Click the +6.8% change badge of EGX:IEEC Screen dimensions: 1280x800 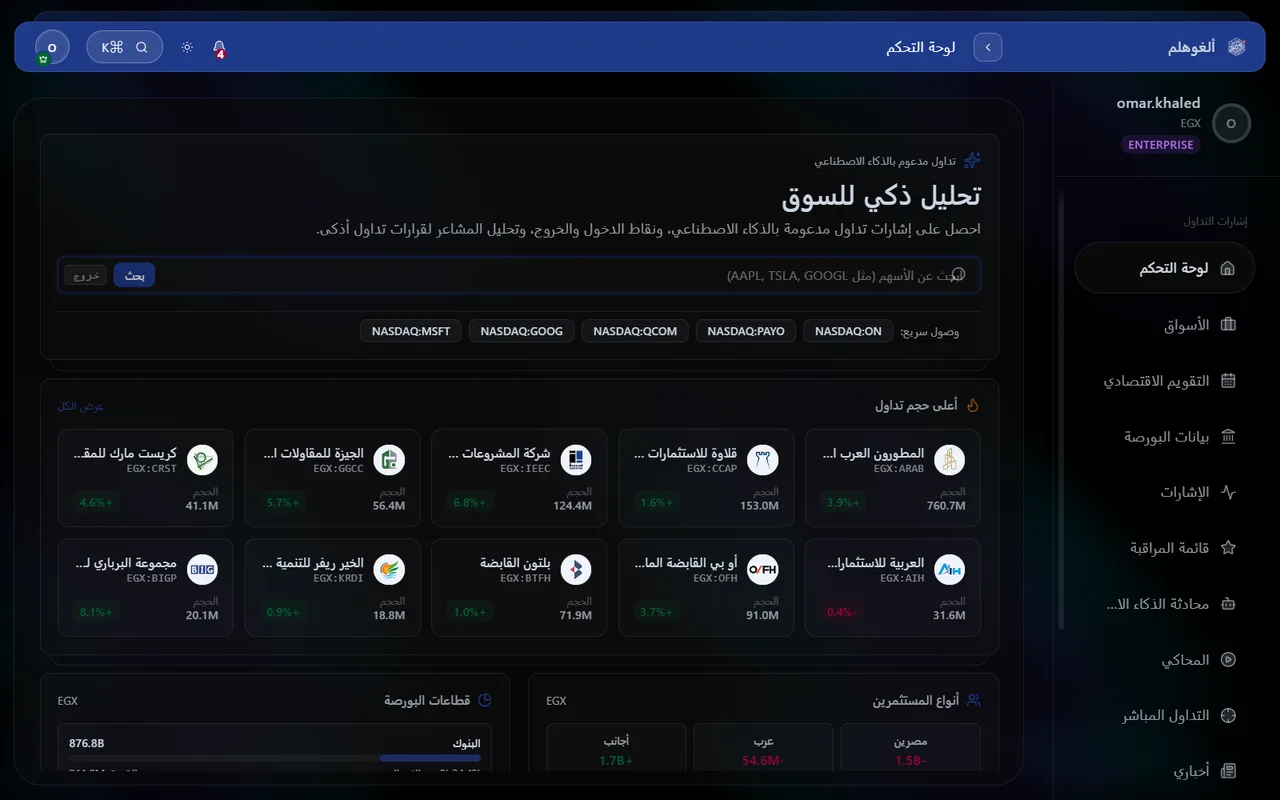470,502
